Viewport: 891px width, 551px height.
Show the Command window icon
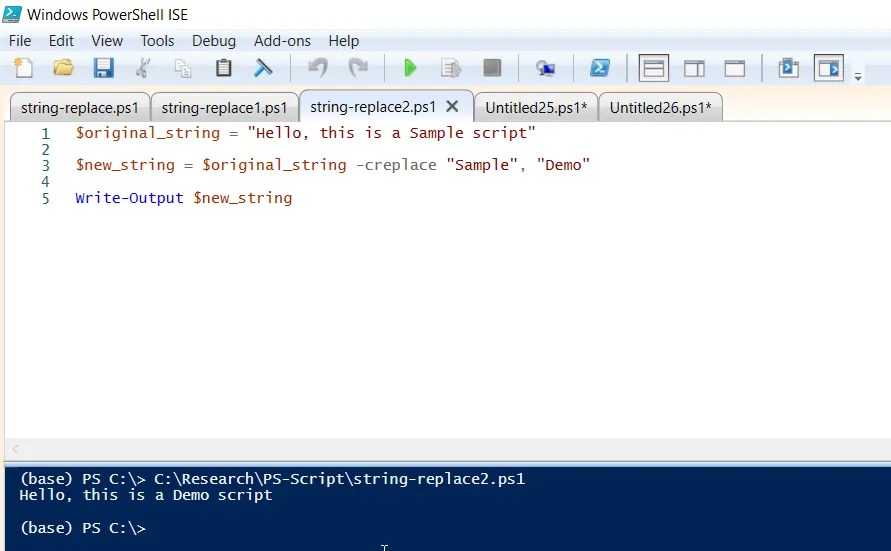[789, 68]
